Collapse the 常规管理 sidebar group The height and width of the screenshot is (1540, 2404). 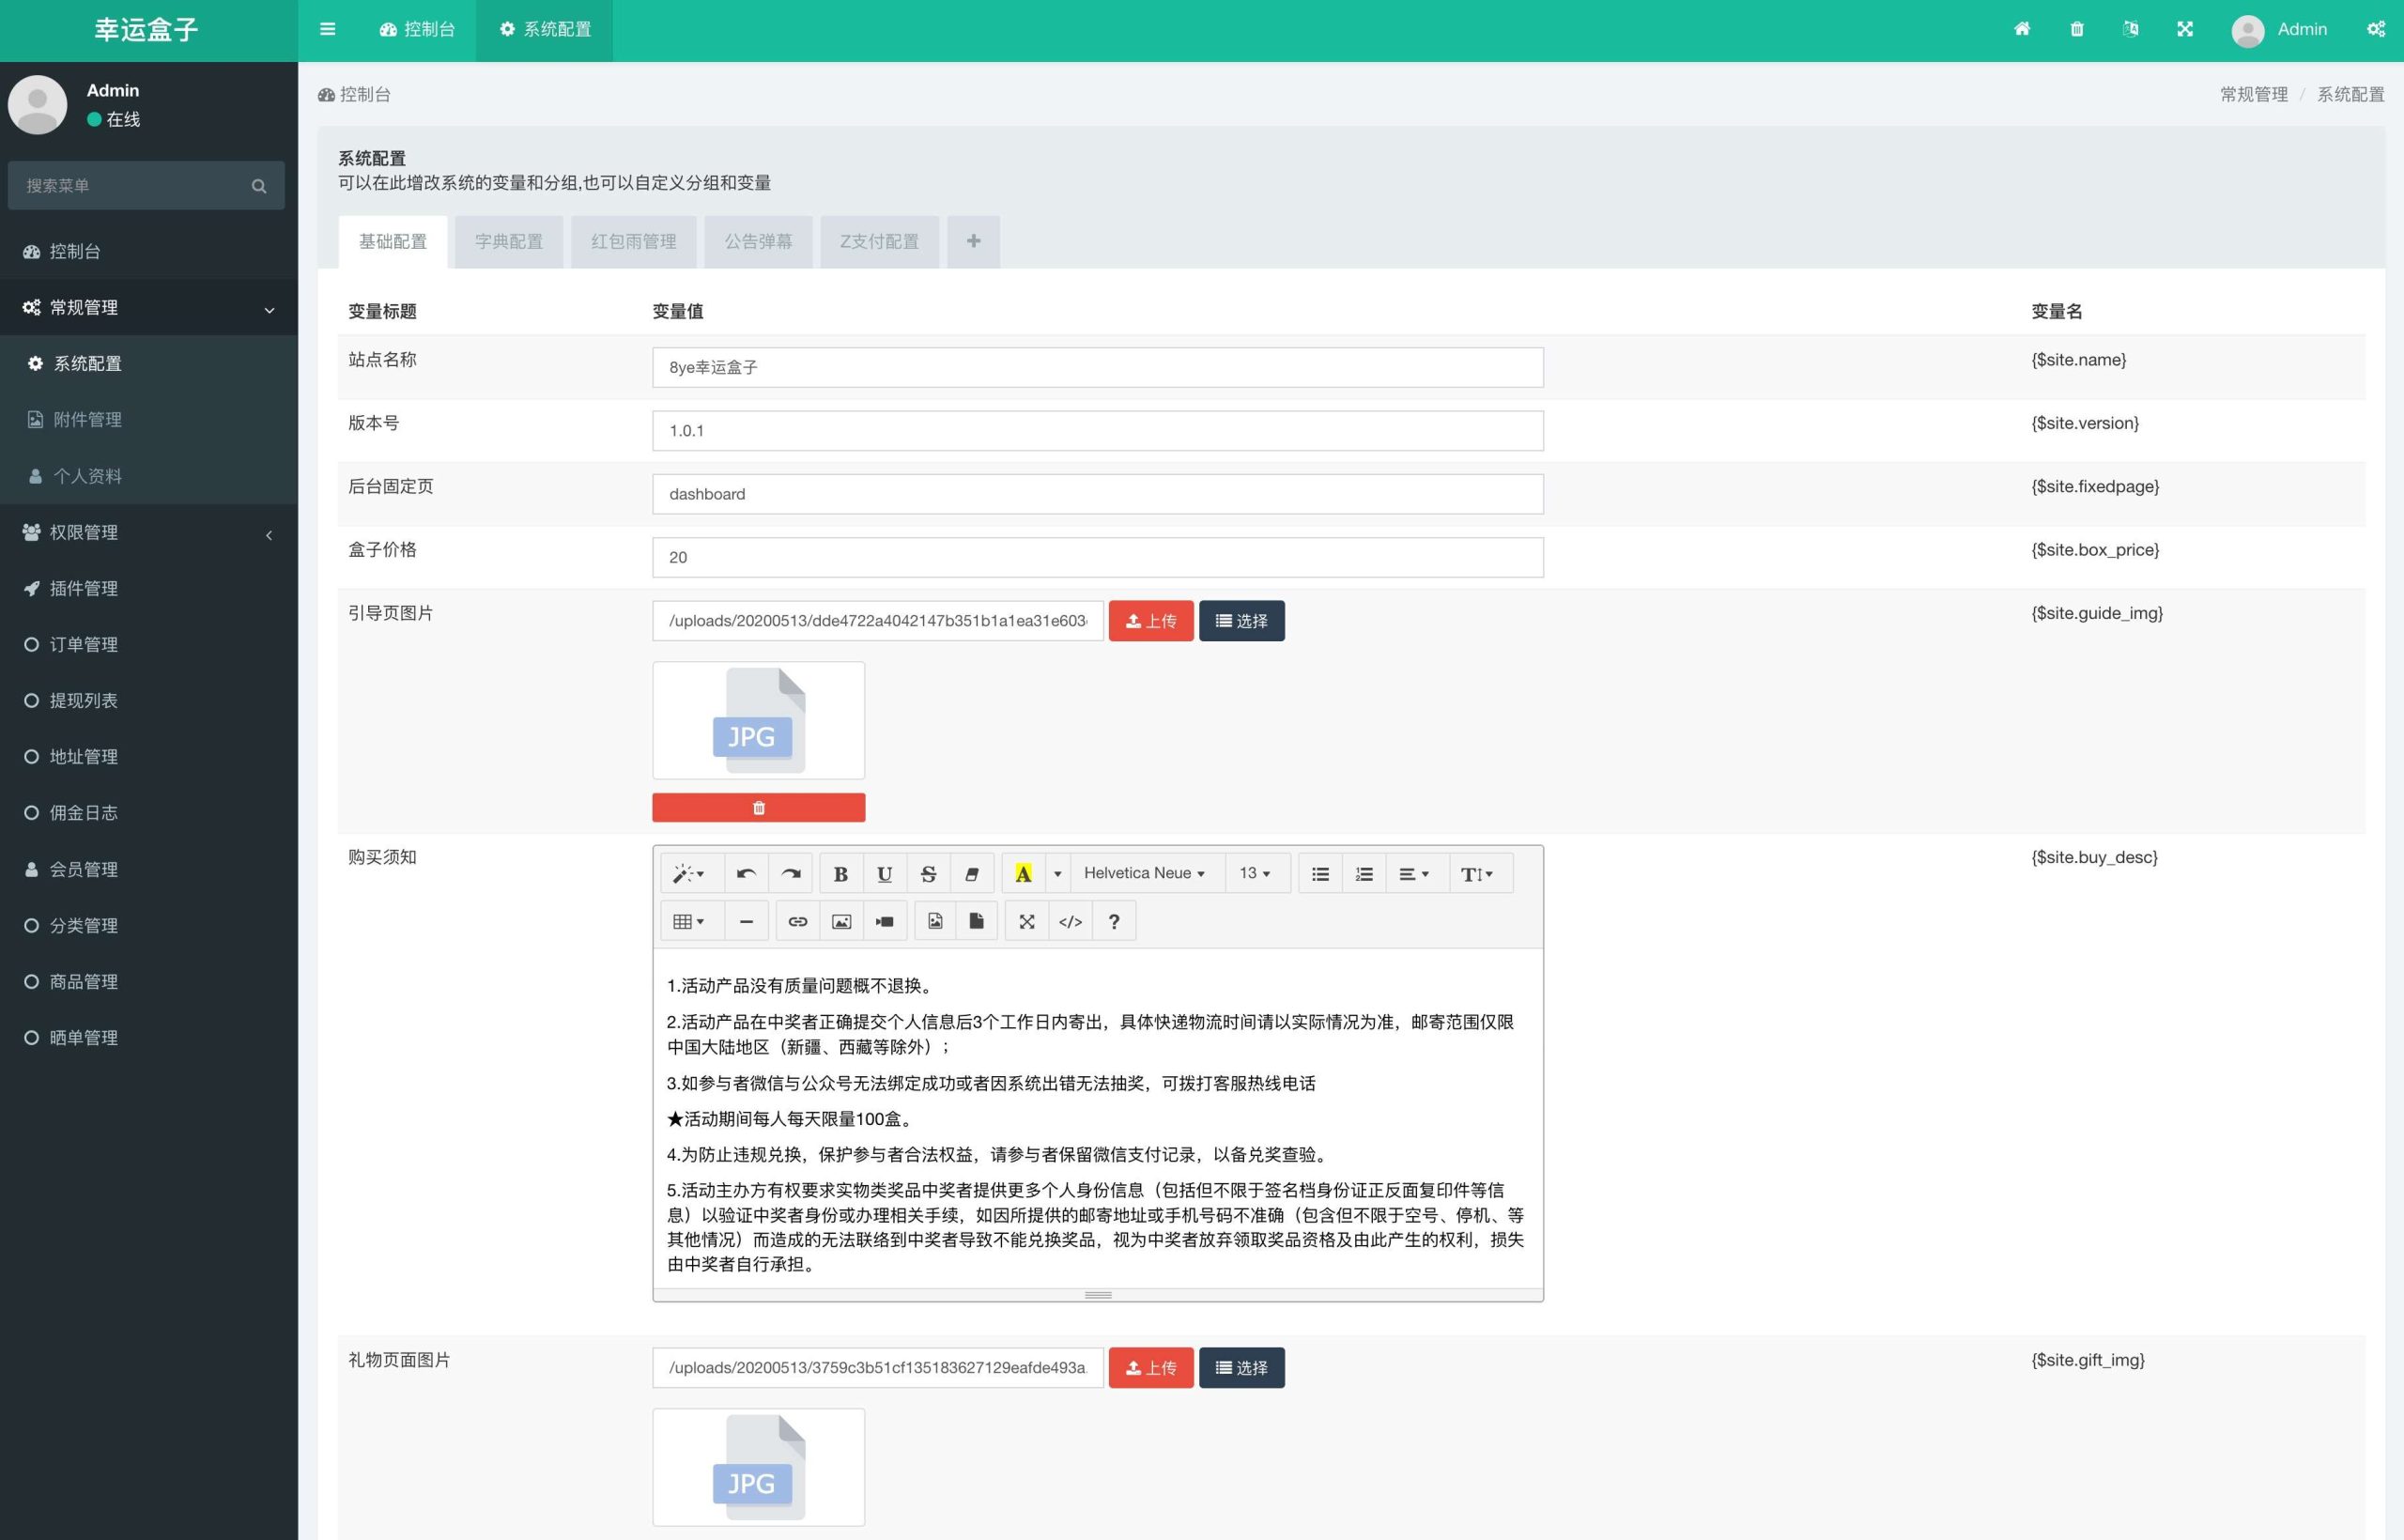pos(149,307)
